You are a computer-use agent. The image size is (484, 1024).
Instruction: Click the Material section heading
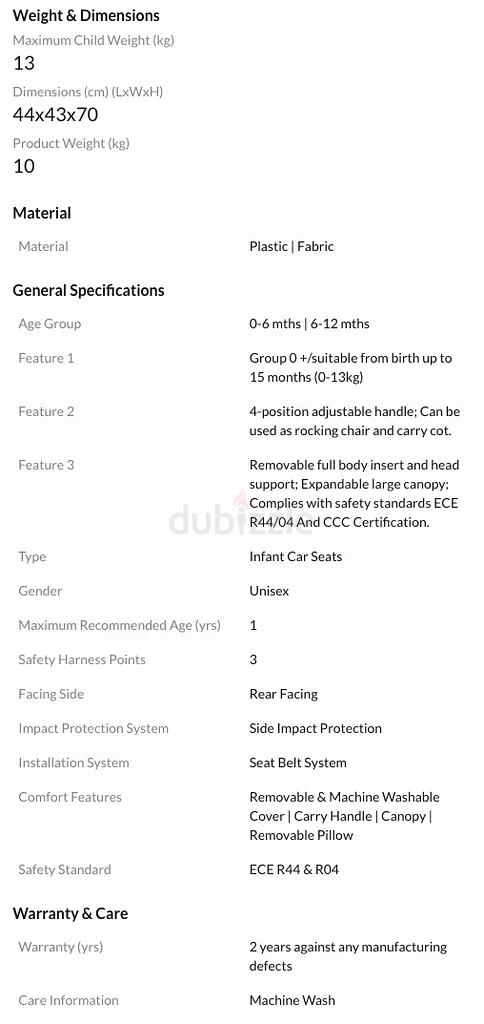[42, 213]
